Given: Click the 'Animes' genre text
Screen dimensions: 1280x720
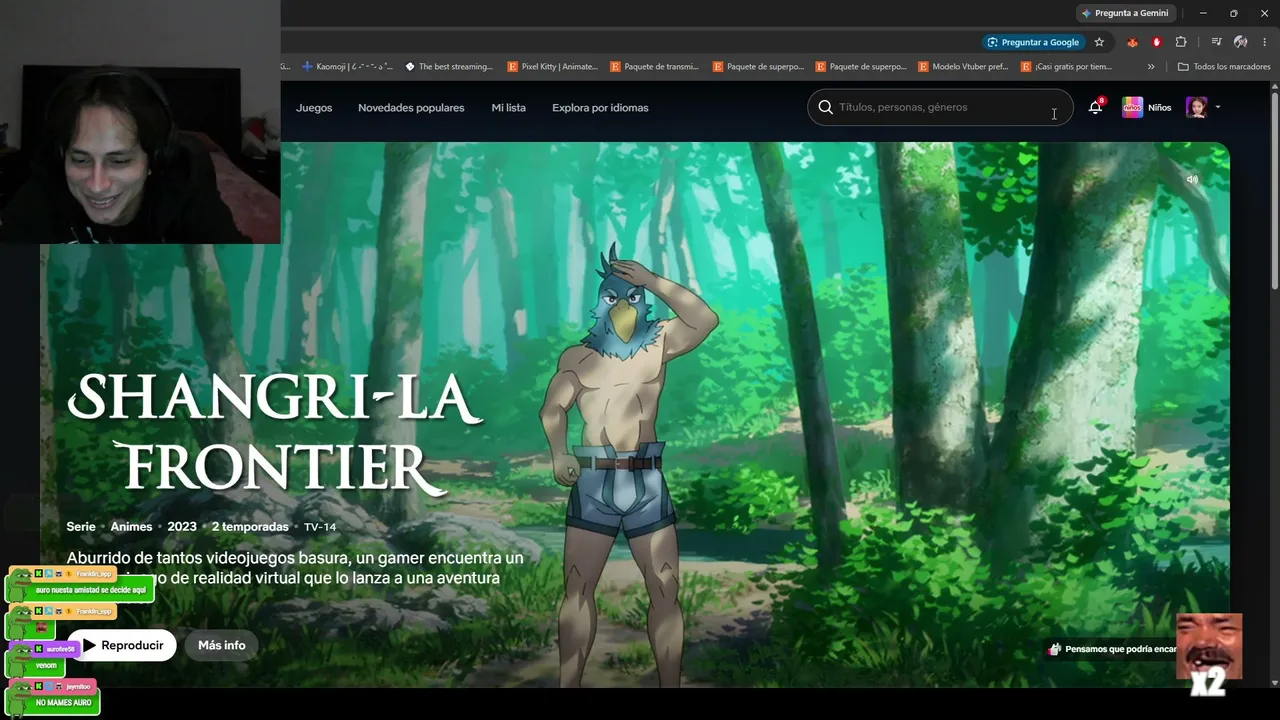Looking at the screenshot, I should 131,527.
